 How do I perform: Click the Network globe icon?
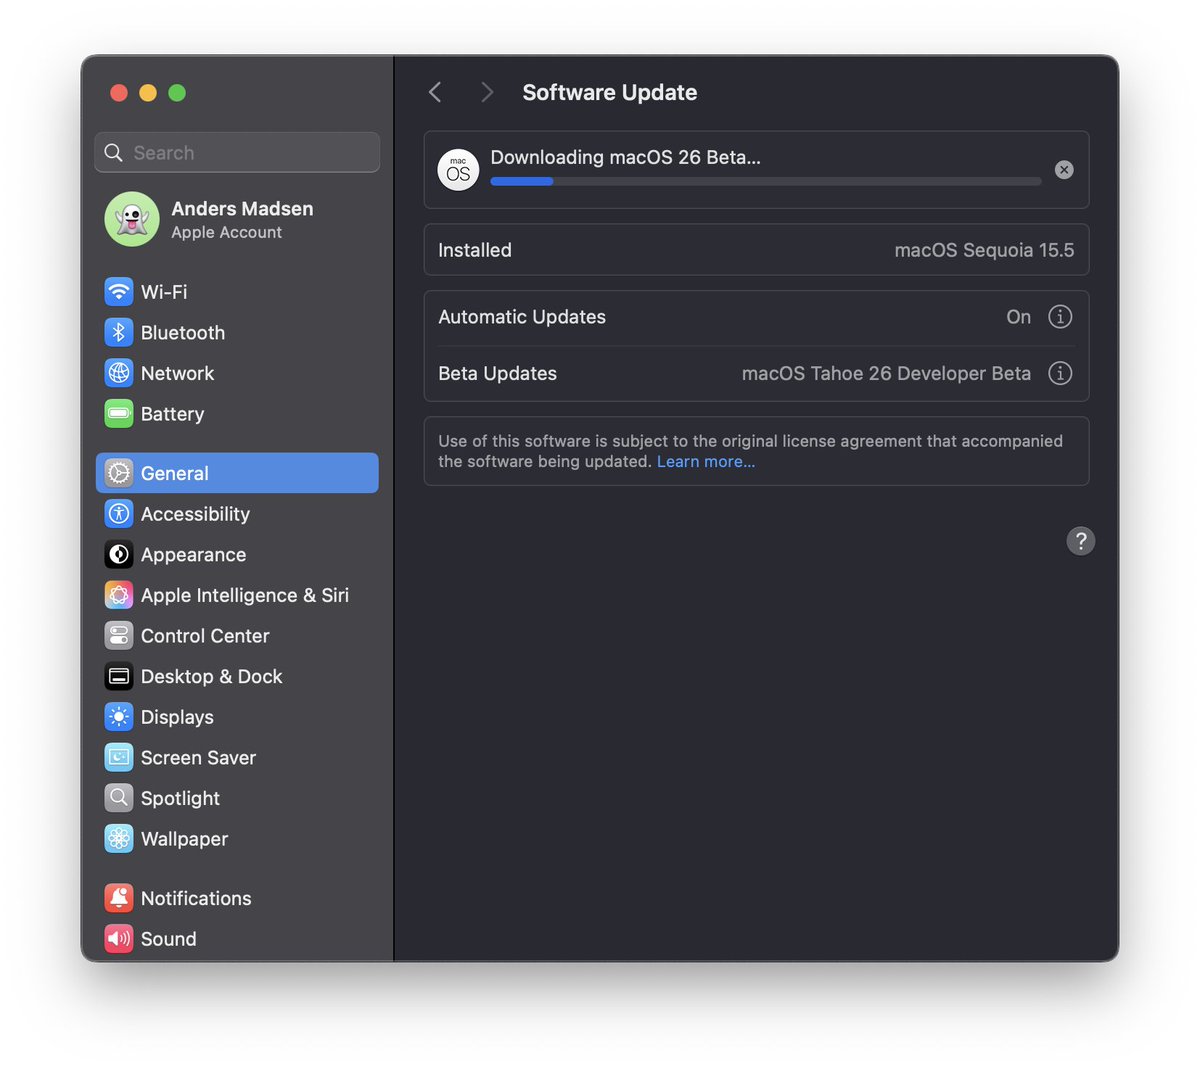119,373
